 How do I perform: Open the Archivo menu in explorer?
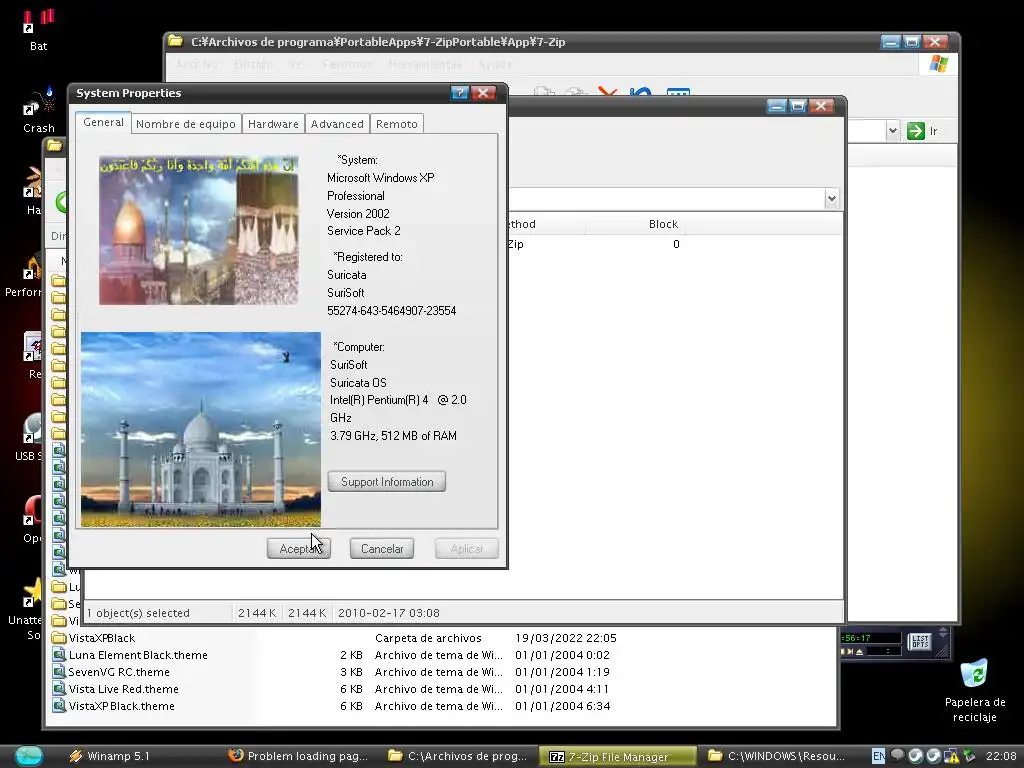click(x=197, y=64)
